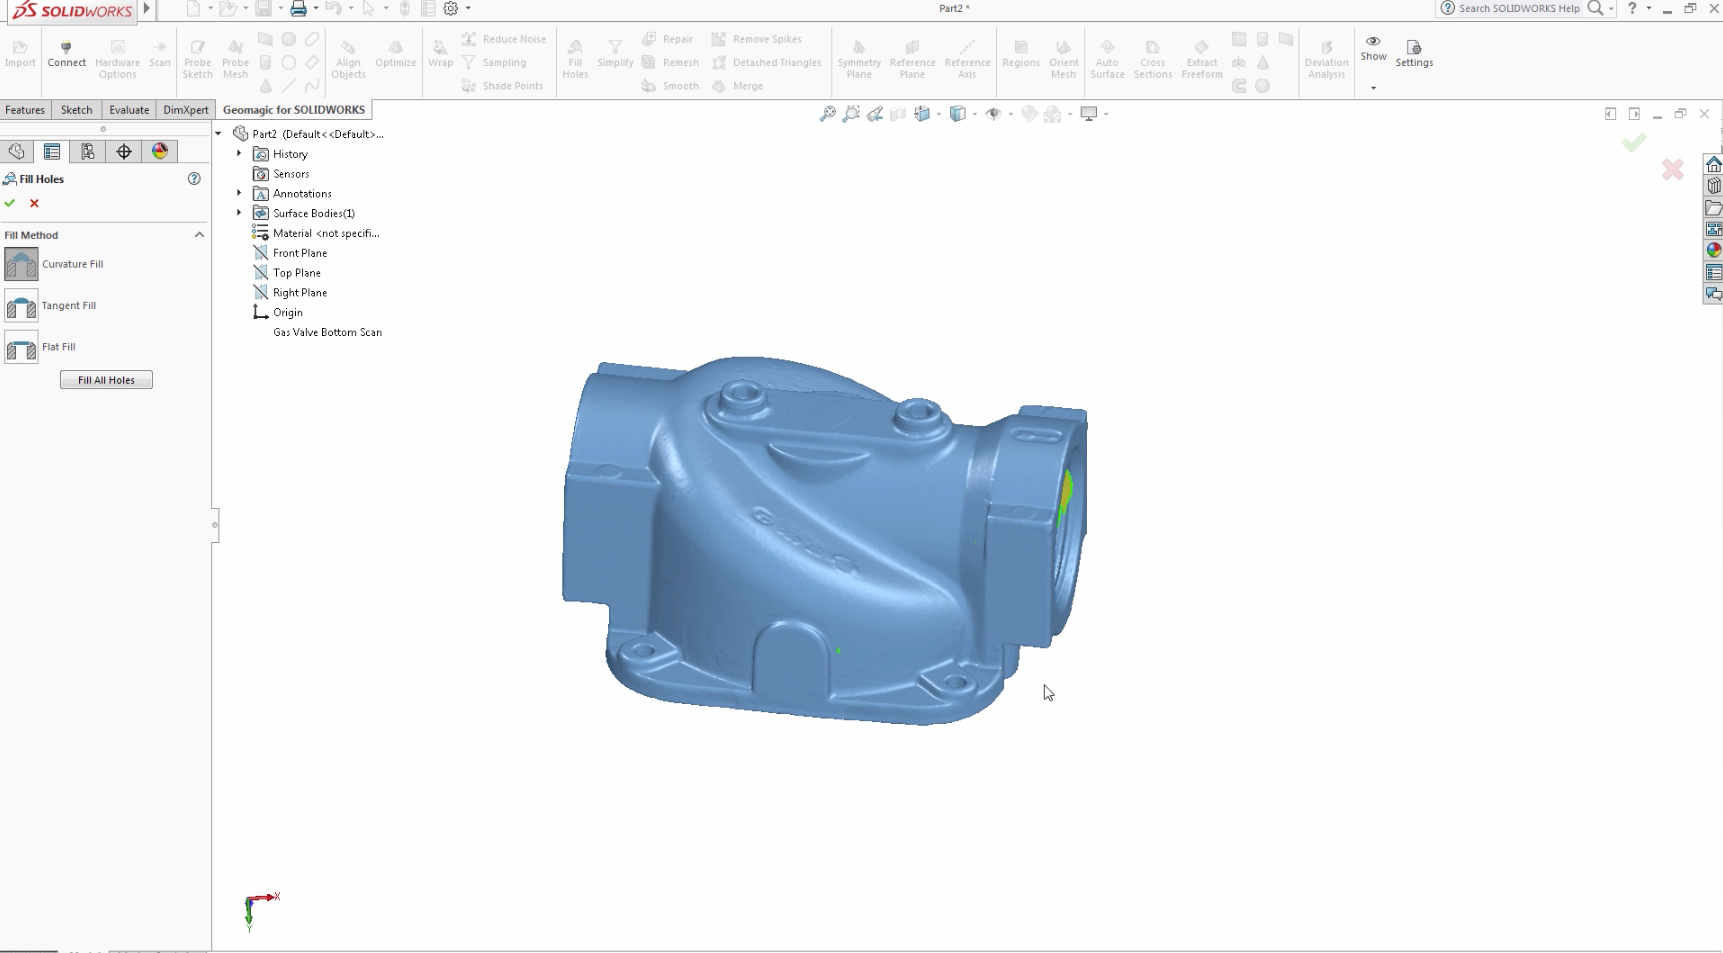
Task: Select the Tangent Fill method
Action: click(21, 305)
